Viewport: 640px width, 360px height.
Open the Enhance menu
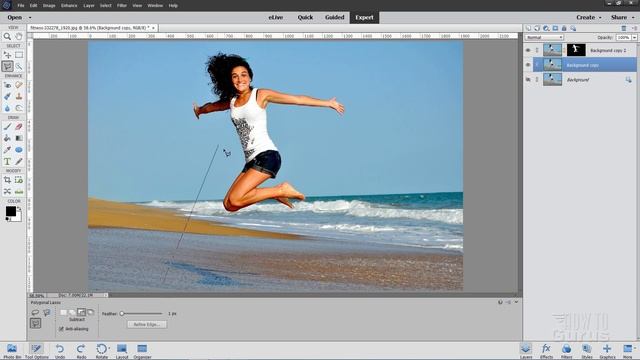[x=69, y=6]
